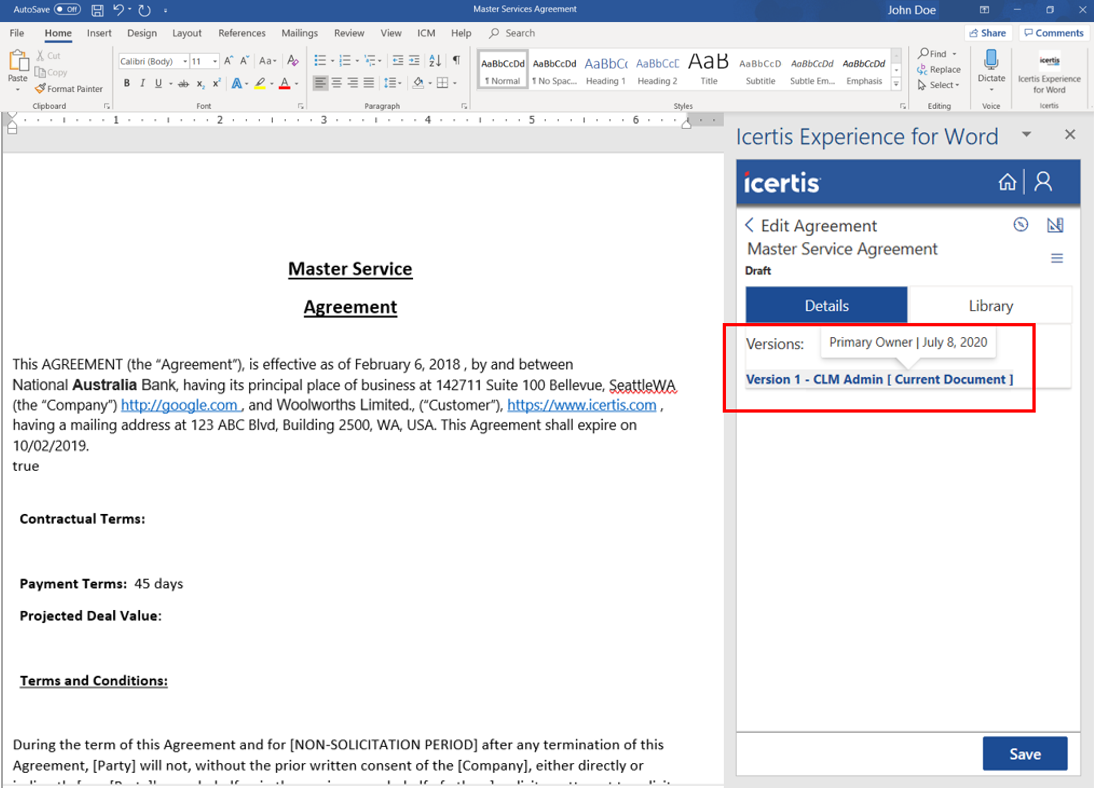Clear all formatting icon
The height and width of the screenshot is (788, 1094).
coord(293,61)
